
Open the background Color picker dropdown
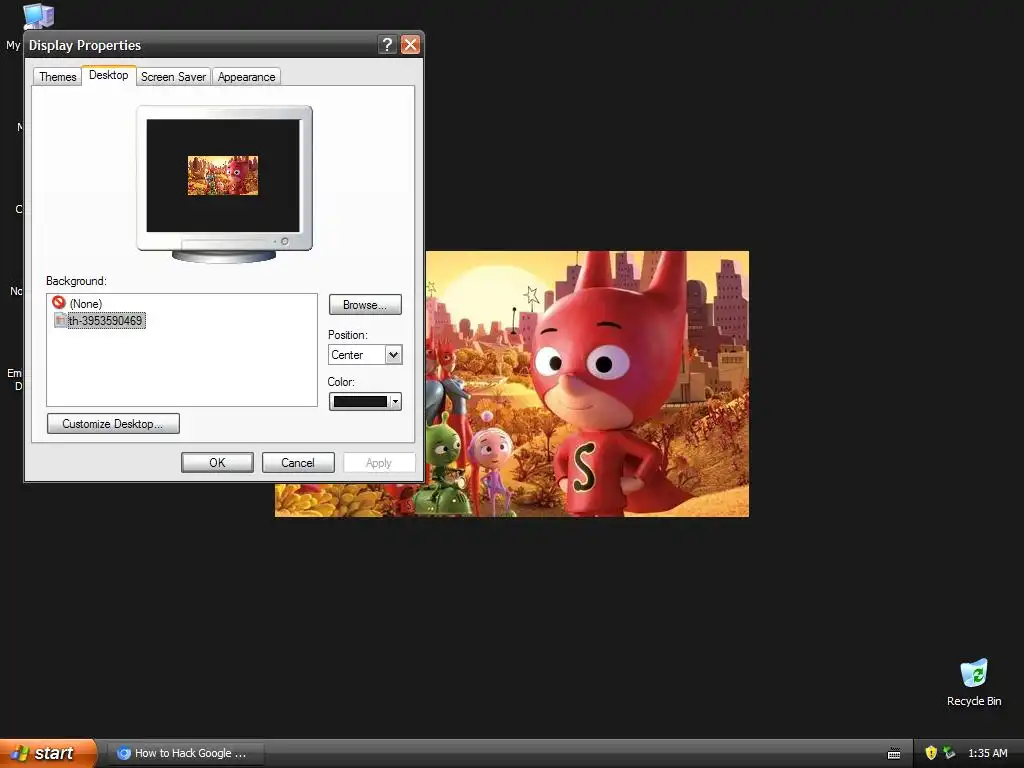pyautogui.click(x=365, y=402)
